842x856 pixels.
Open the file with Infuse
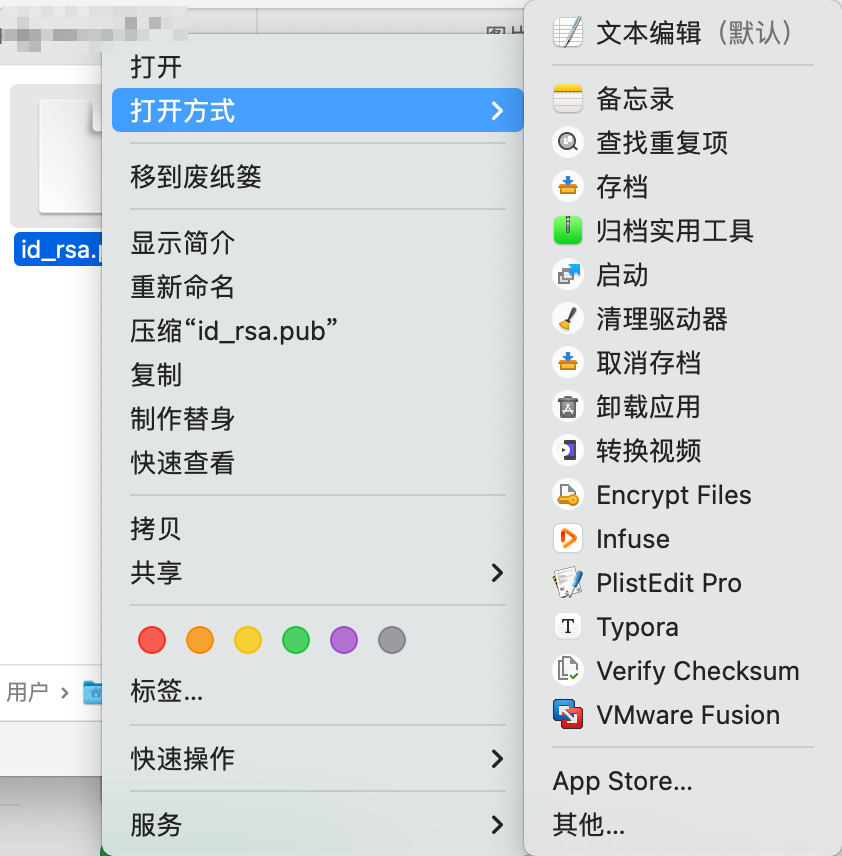[x=683, y=539]
